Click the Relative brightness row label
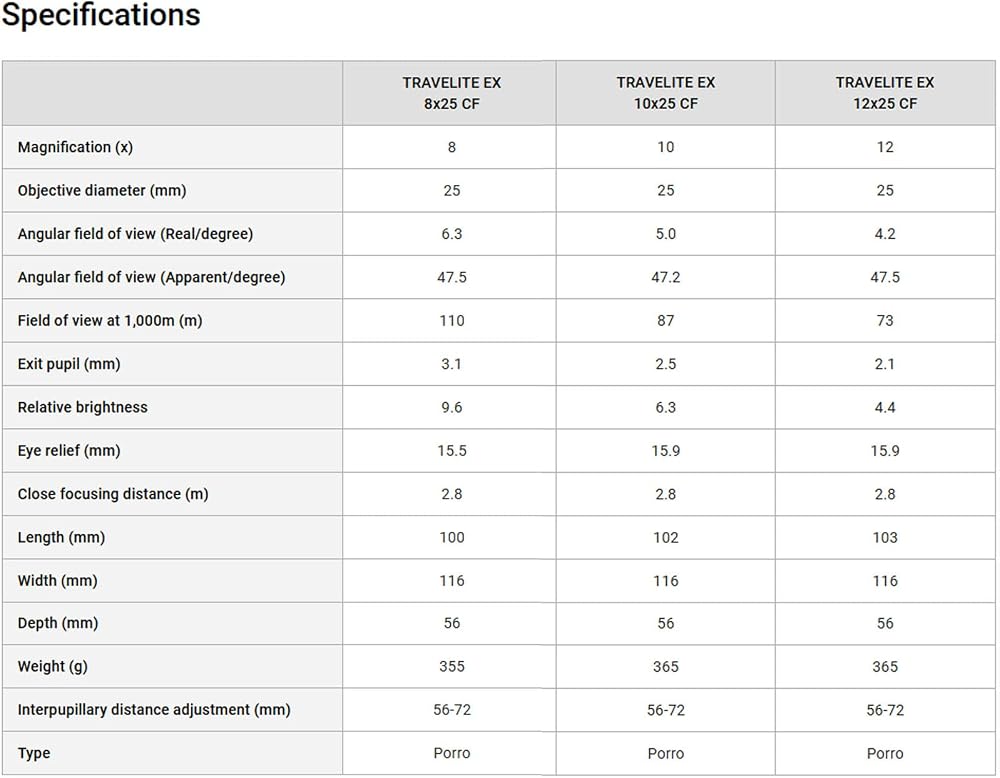The width and height of the screenshot is (1000, 778). (x=82, y=407)
